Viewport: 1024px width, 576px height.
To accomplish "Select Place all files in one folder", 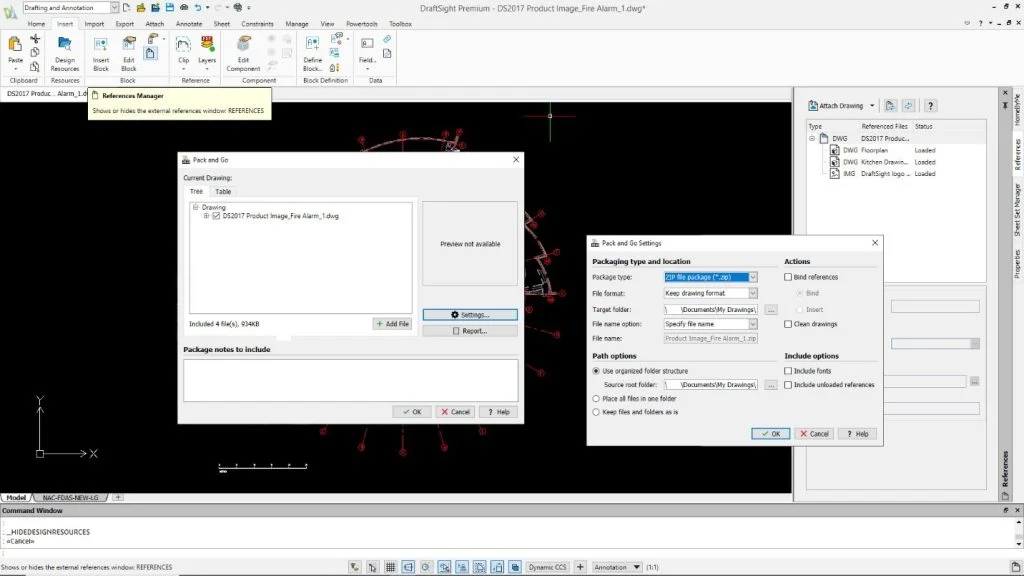I will tap(597, 398).
